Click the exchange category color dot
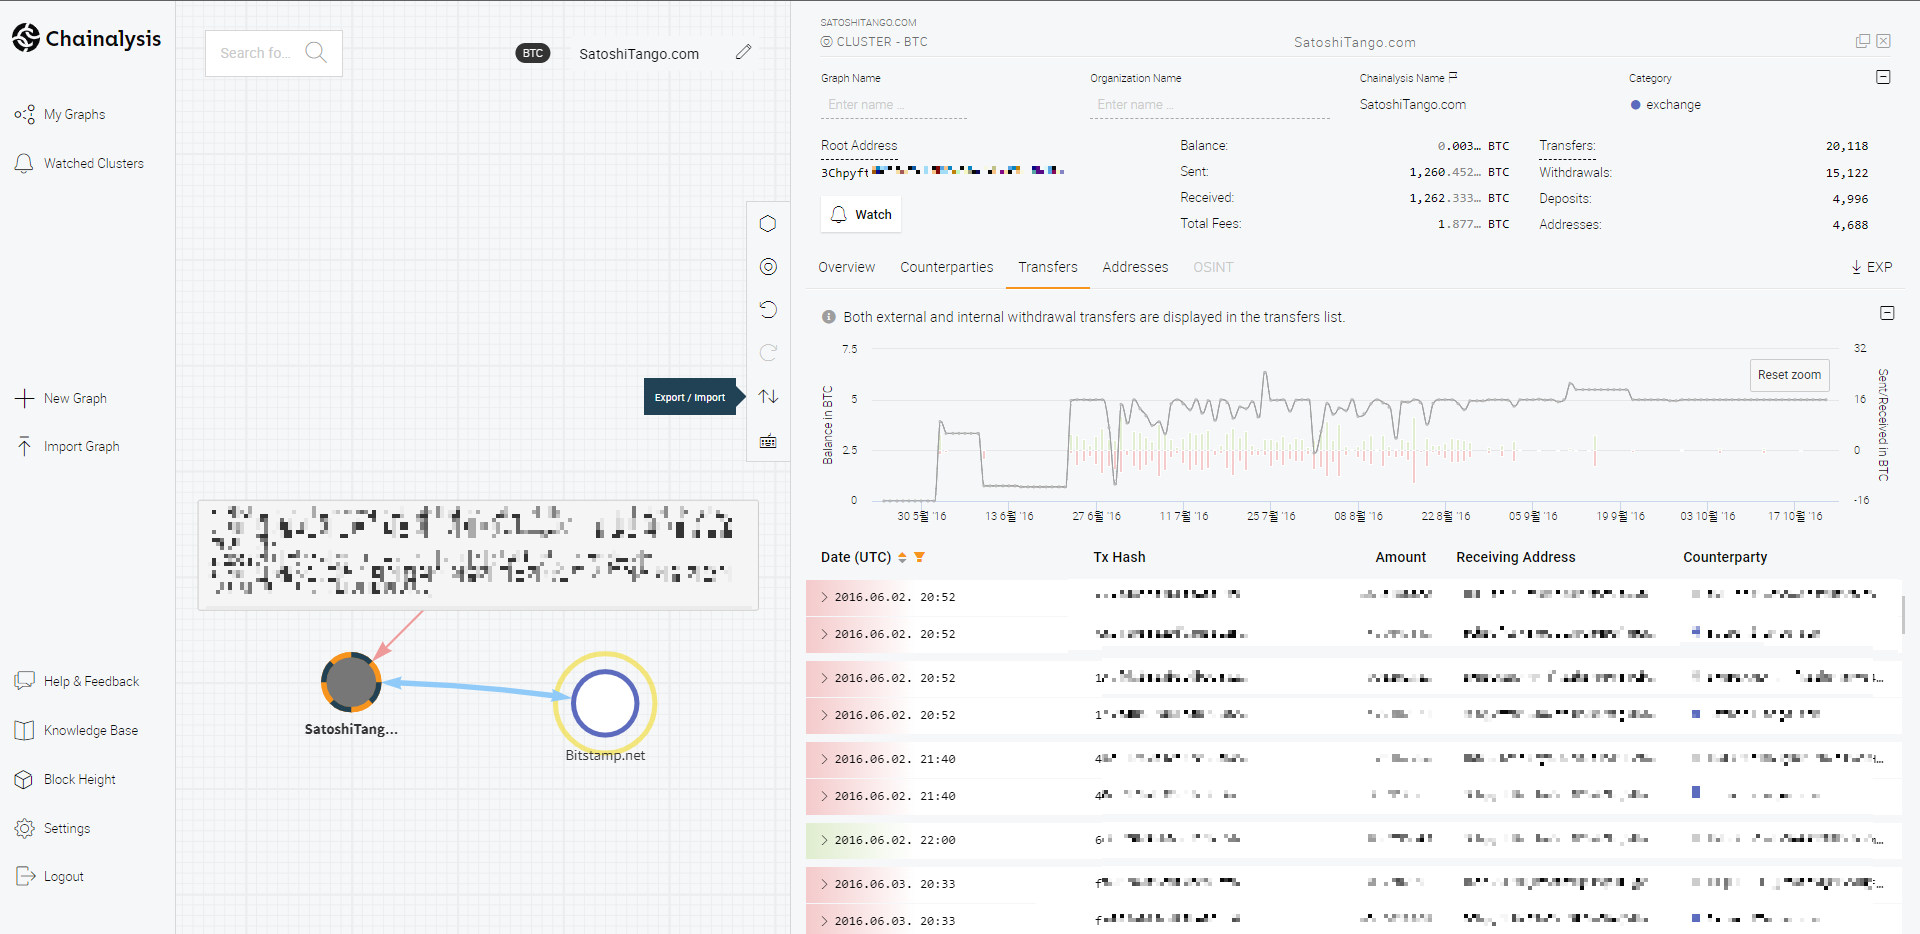Viewport: 1920px width, 934px height. pyautogui.click(x=1635, y=105)
